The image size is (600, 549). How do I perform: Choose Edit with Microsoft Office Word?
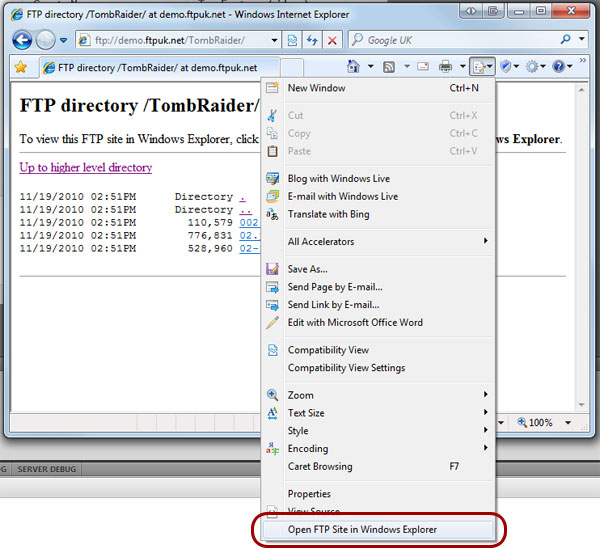coord(379,323)
